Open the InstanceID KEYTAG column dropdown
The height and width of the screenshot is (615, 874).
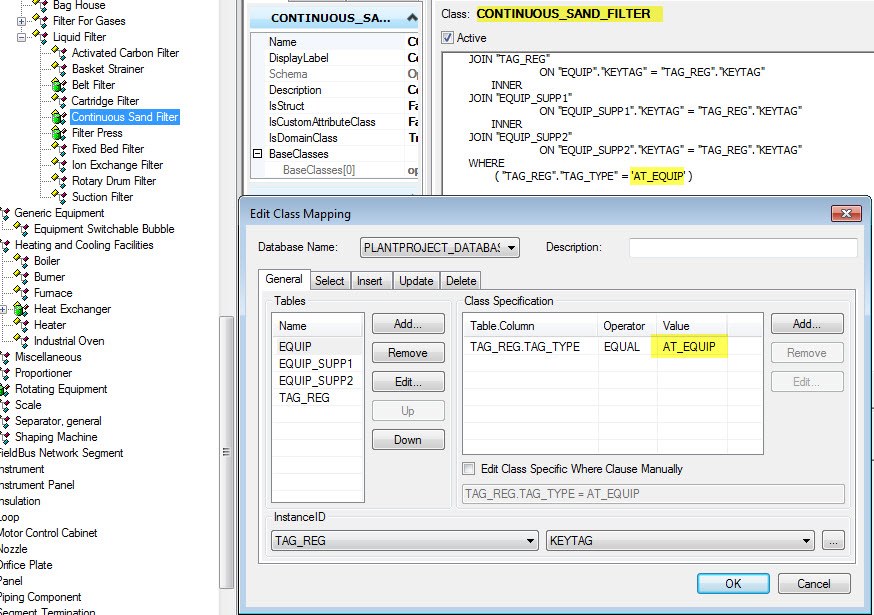[806, 541]
